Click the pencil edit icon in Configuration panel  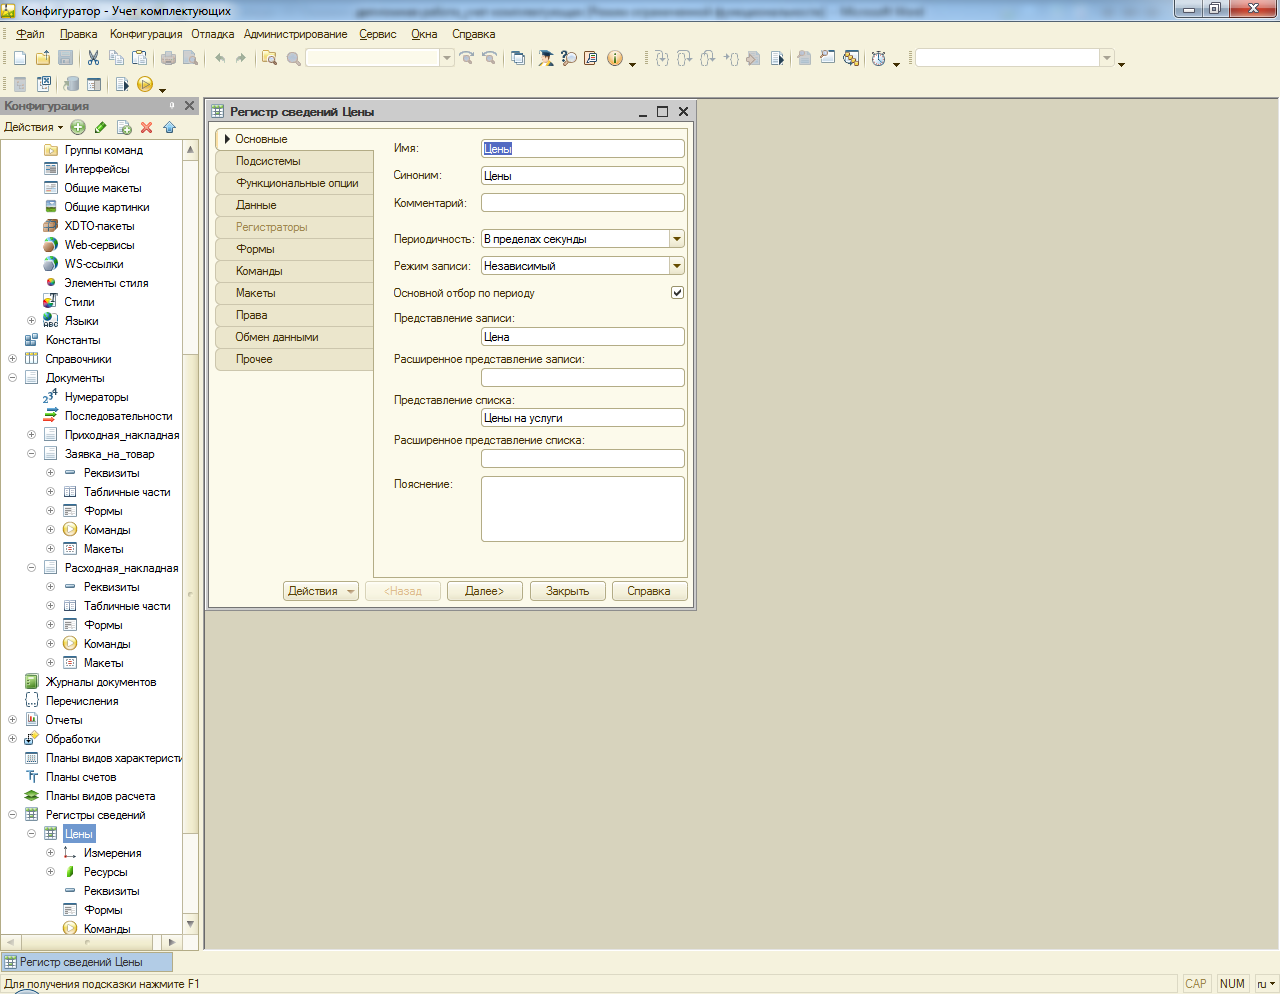pyautogui.click(x=101, y=127)
